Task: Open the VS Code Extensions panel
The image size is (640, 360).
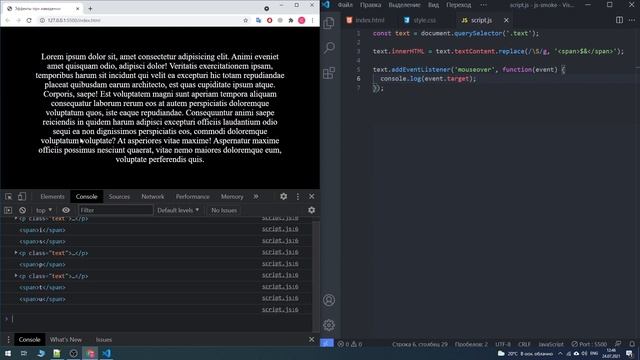Action: [329, 73]
